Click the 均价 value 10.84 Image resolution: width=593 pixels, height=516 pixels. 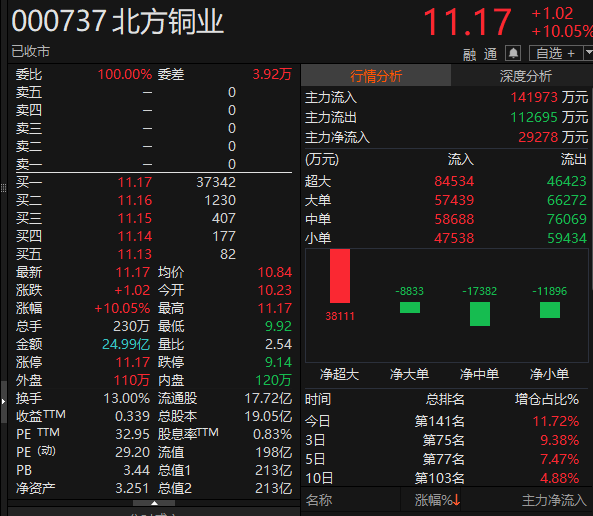pos(275,272)
